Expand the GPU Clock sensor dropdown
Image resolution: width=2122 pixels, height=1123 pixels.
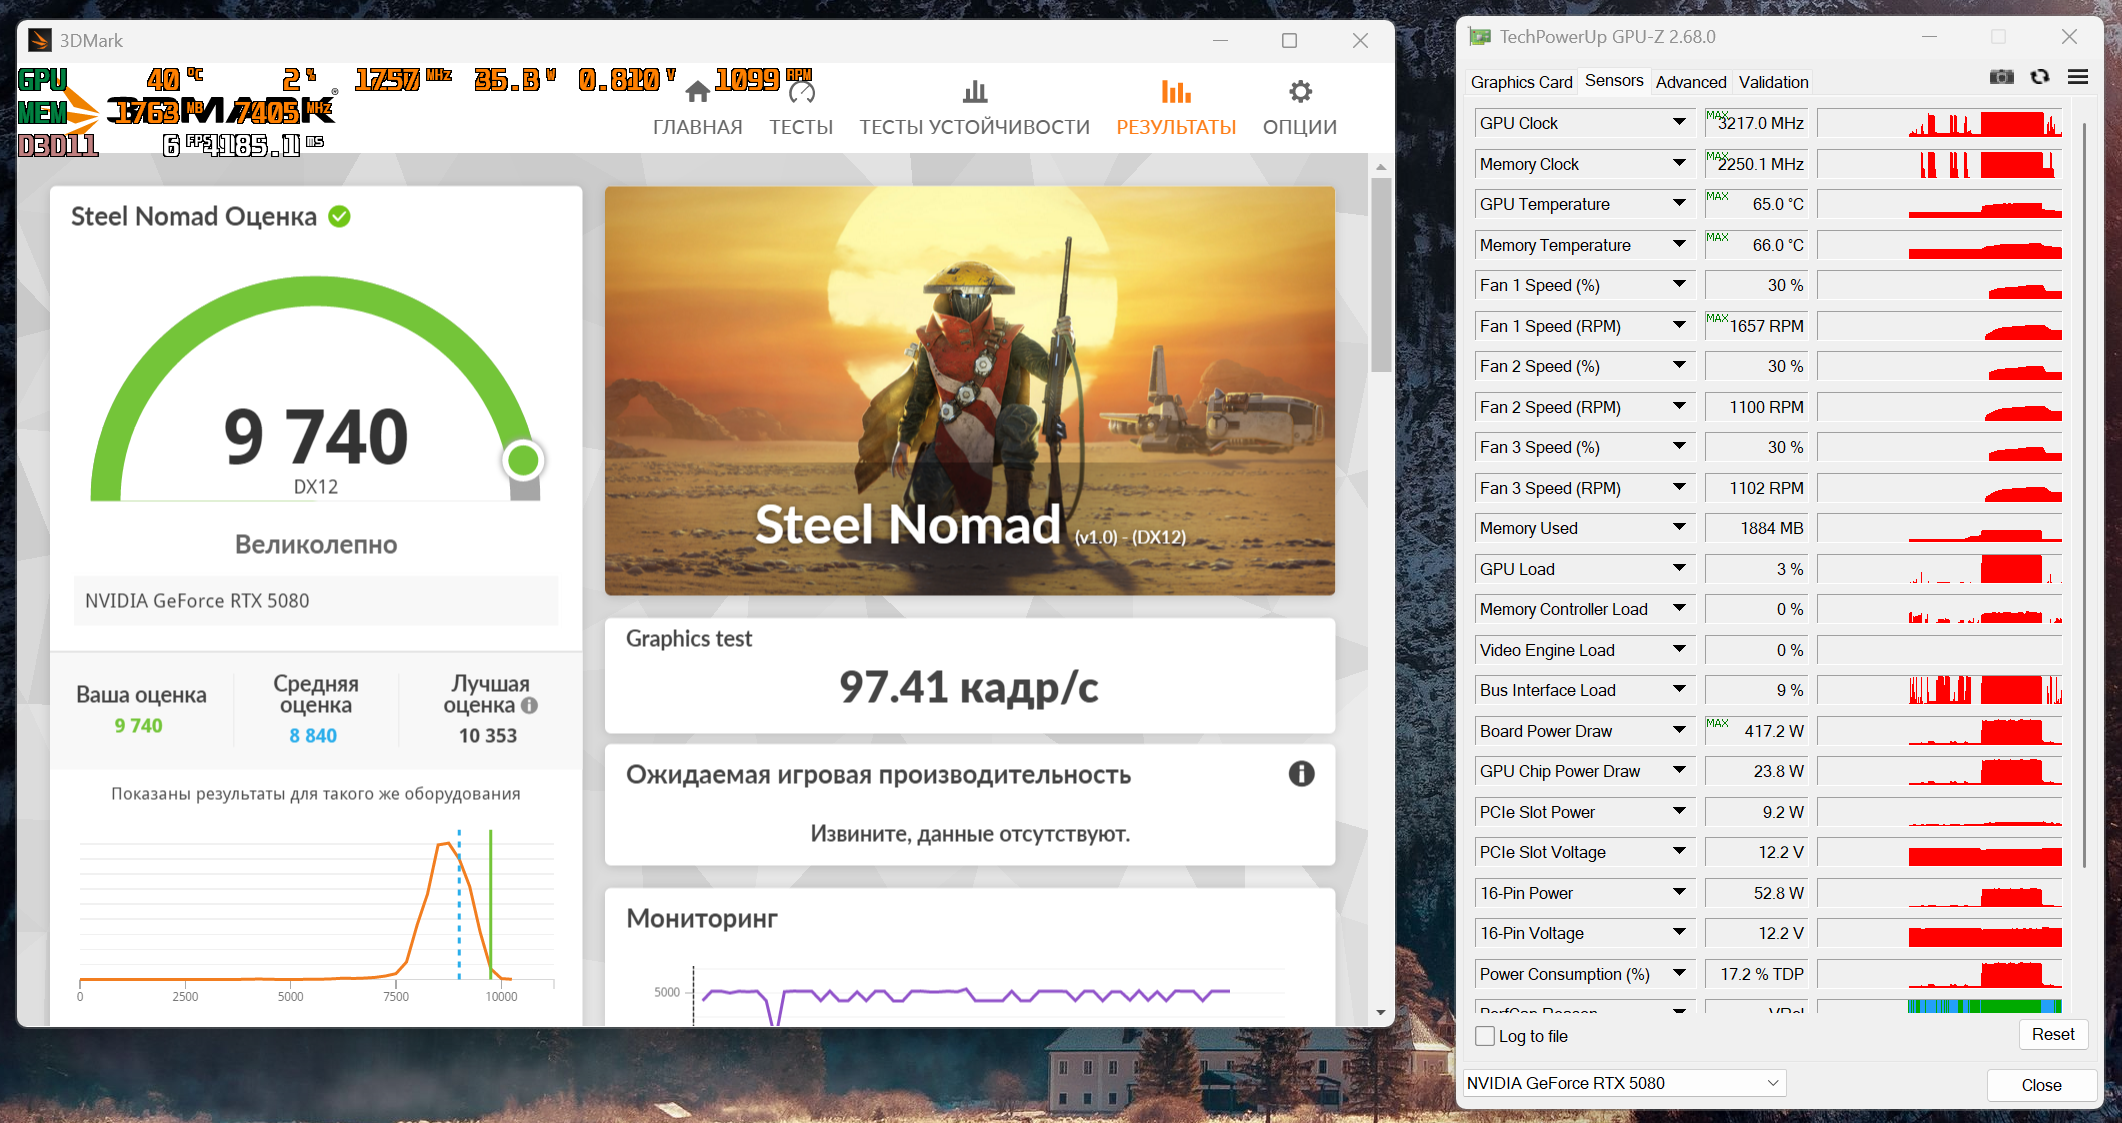[x=1679, y=123]
